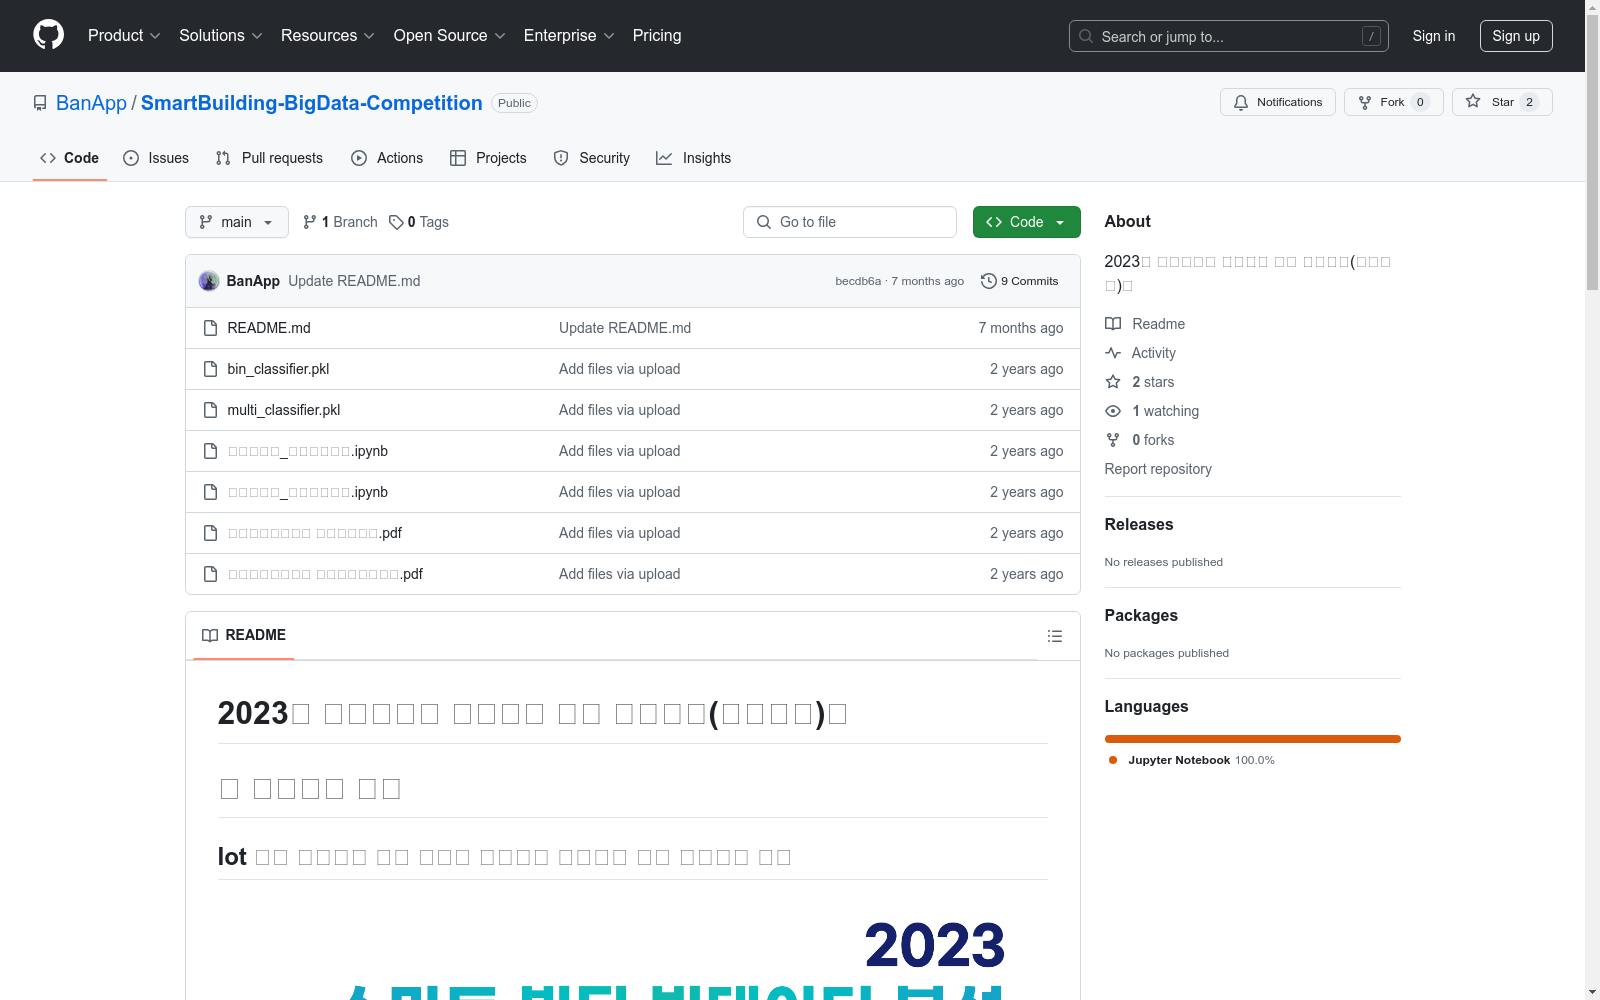Click the fork icon beside 0 forks
The image size is (1600, 1000).
1113,440
